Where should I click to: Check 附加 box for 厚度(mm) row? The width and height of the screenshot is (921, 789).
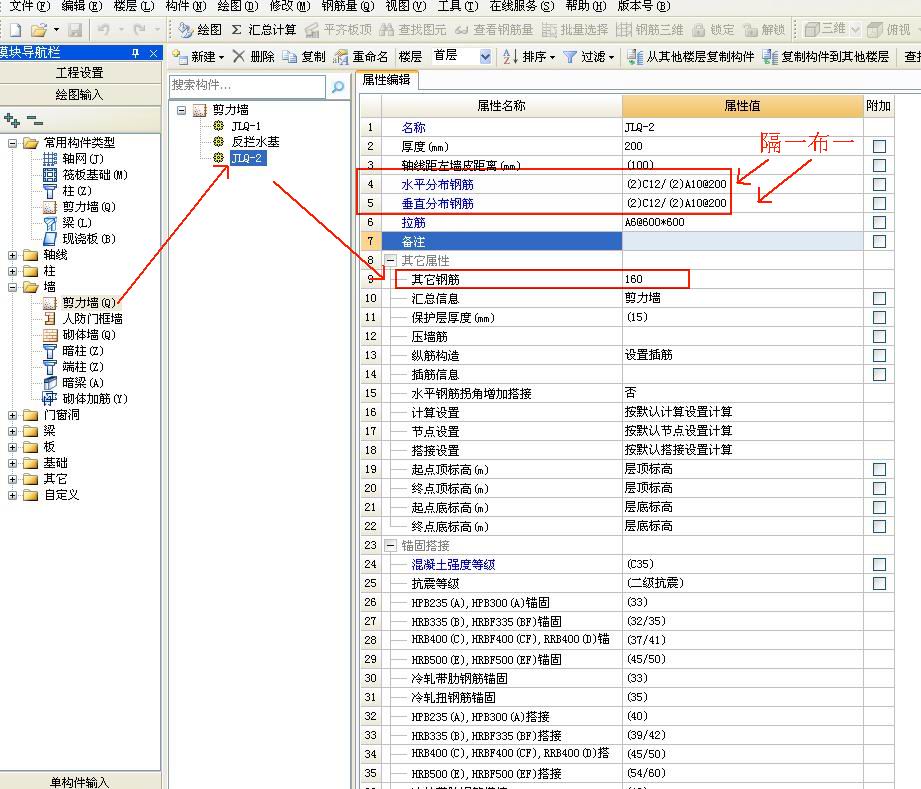879,146
